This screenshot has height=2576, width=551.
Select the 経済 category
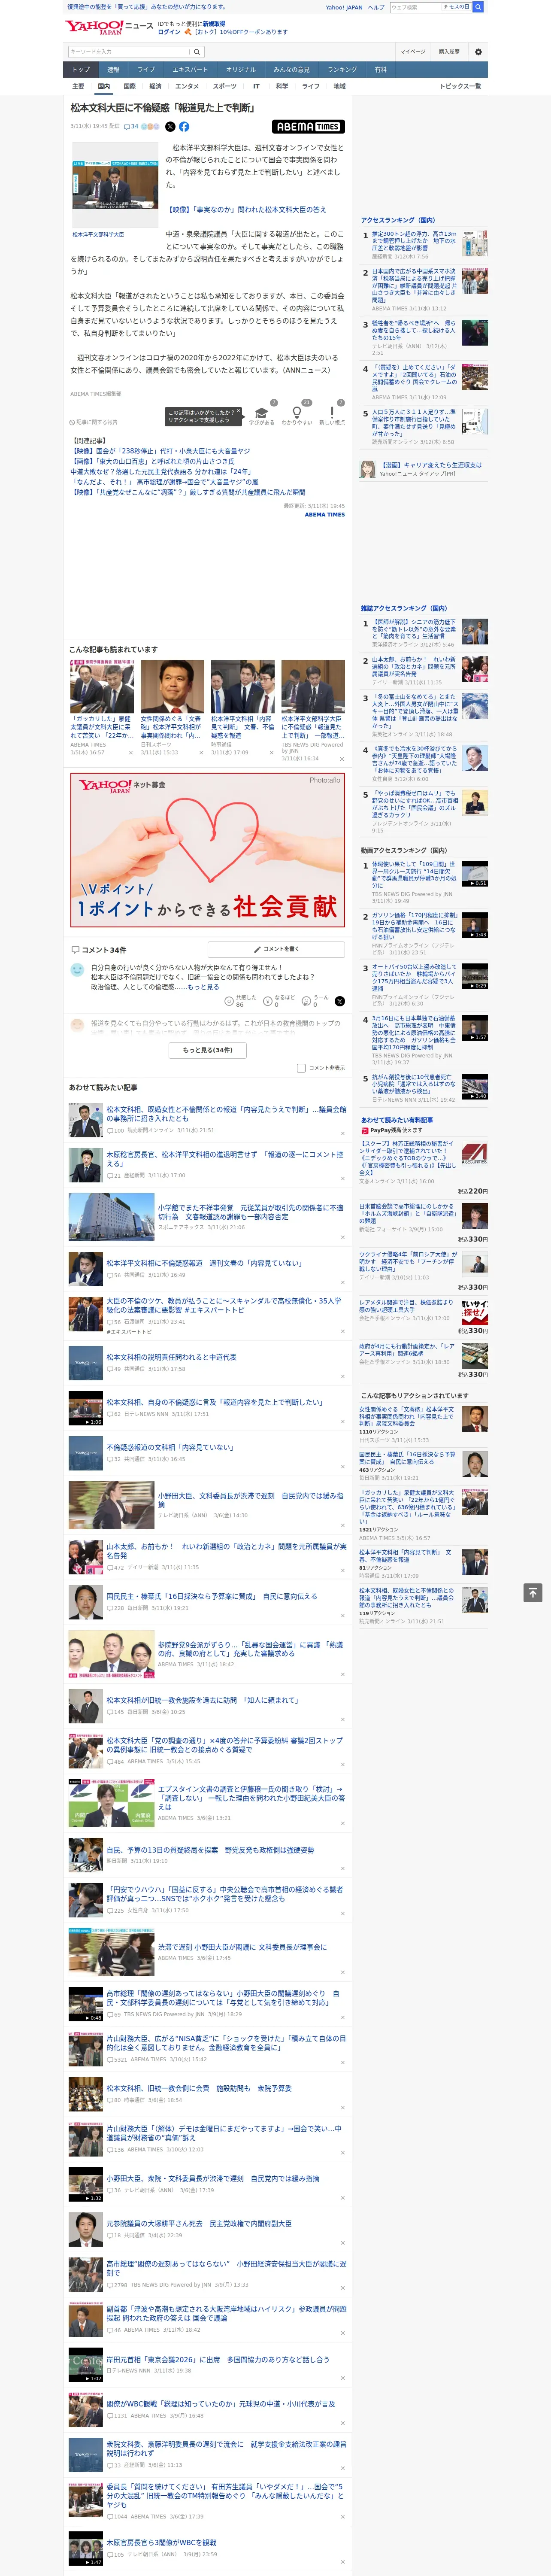[155, 86]
